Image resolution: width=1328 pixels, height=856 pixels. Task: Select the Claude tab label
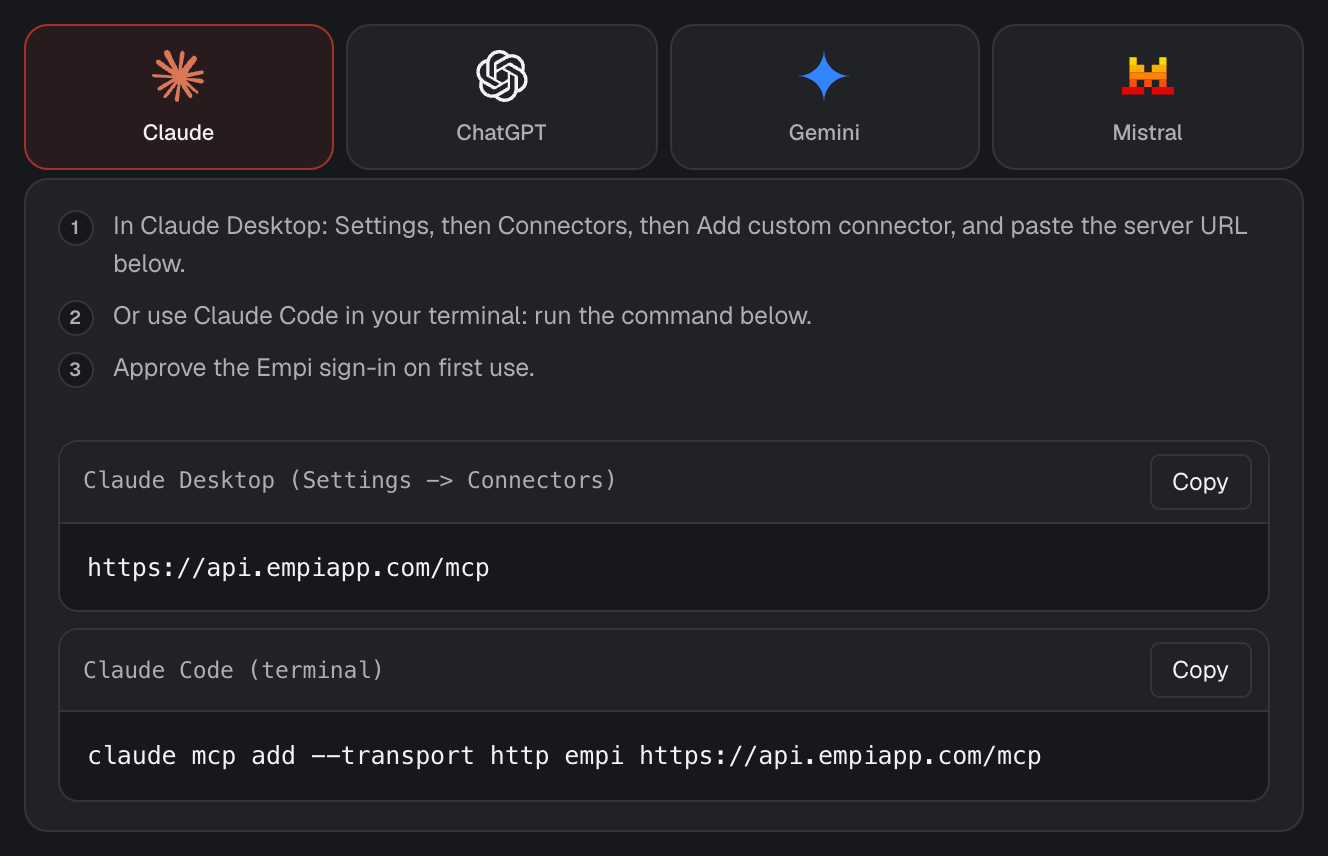(x=178, y=133)
